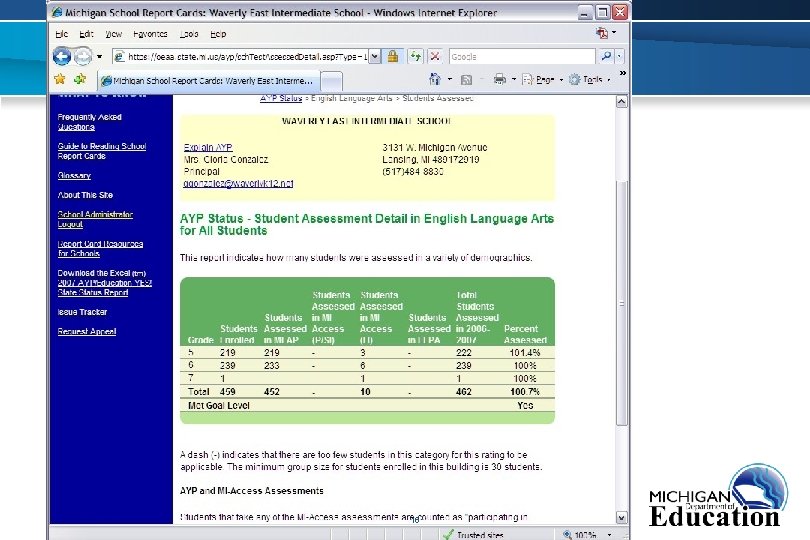Click the Explain AYP link

tap(208, 147)
